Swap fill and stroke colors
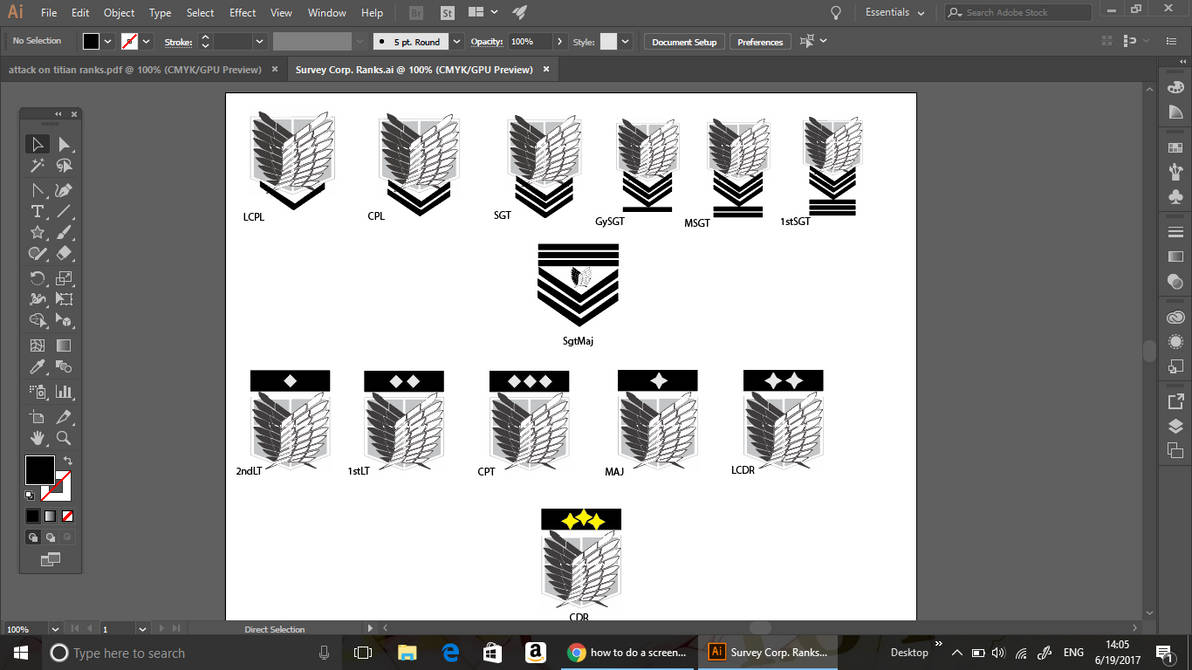Viewport: 1192px width, 670px height. pos(68,461)
